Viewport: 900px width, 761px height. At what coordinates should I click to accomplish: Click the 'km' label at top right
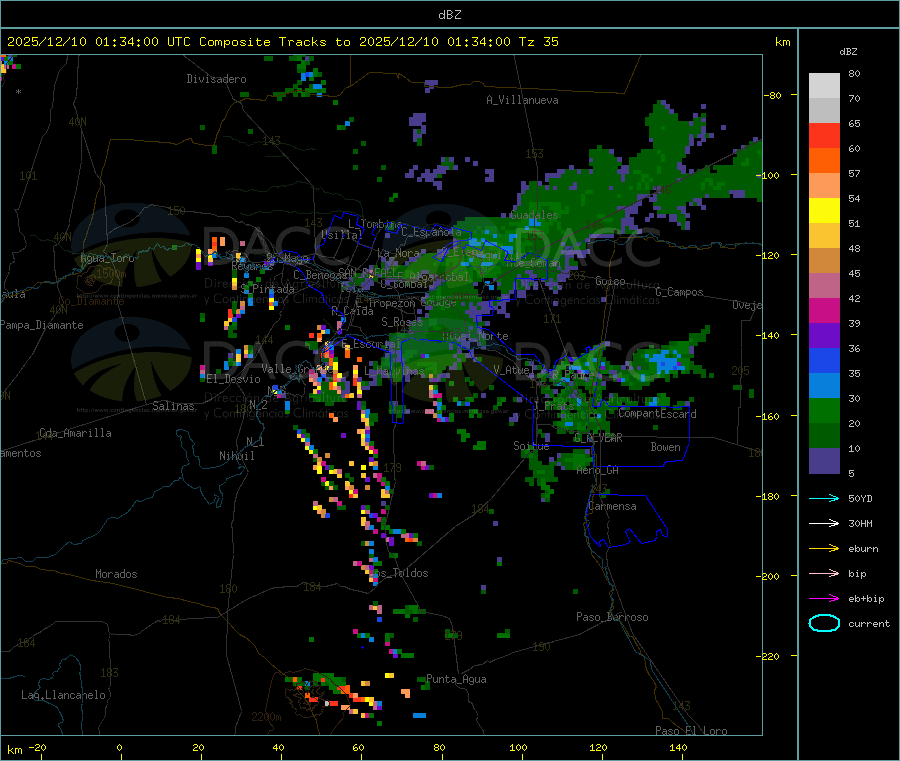coord(782,42)
